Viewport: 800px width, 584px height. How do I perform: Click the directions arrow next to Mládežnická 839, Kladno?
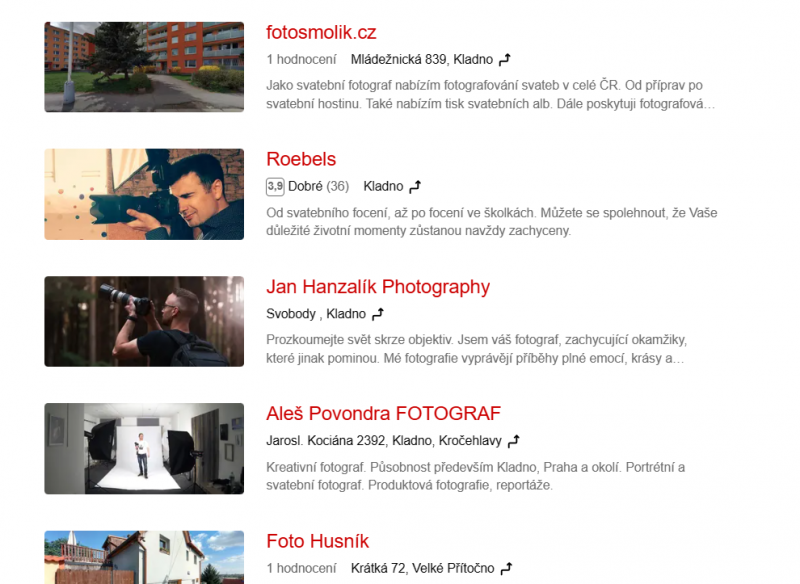pyautogui.click(x=505, y=60)
